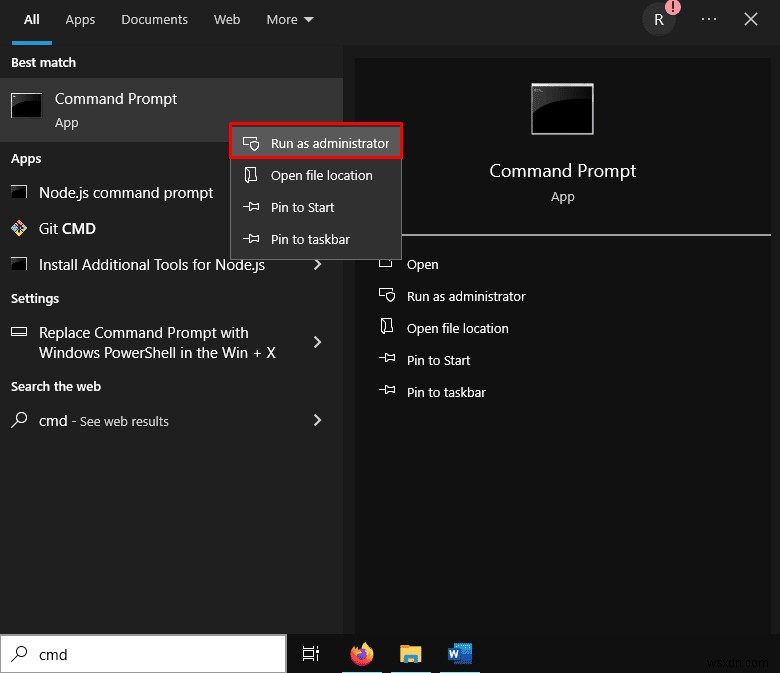This screenshot has height=673, width=780.
Task: Click the Command Prompt title in the details pane
Action: (x=563, y=171)
